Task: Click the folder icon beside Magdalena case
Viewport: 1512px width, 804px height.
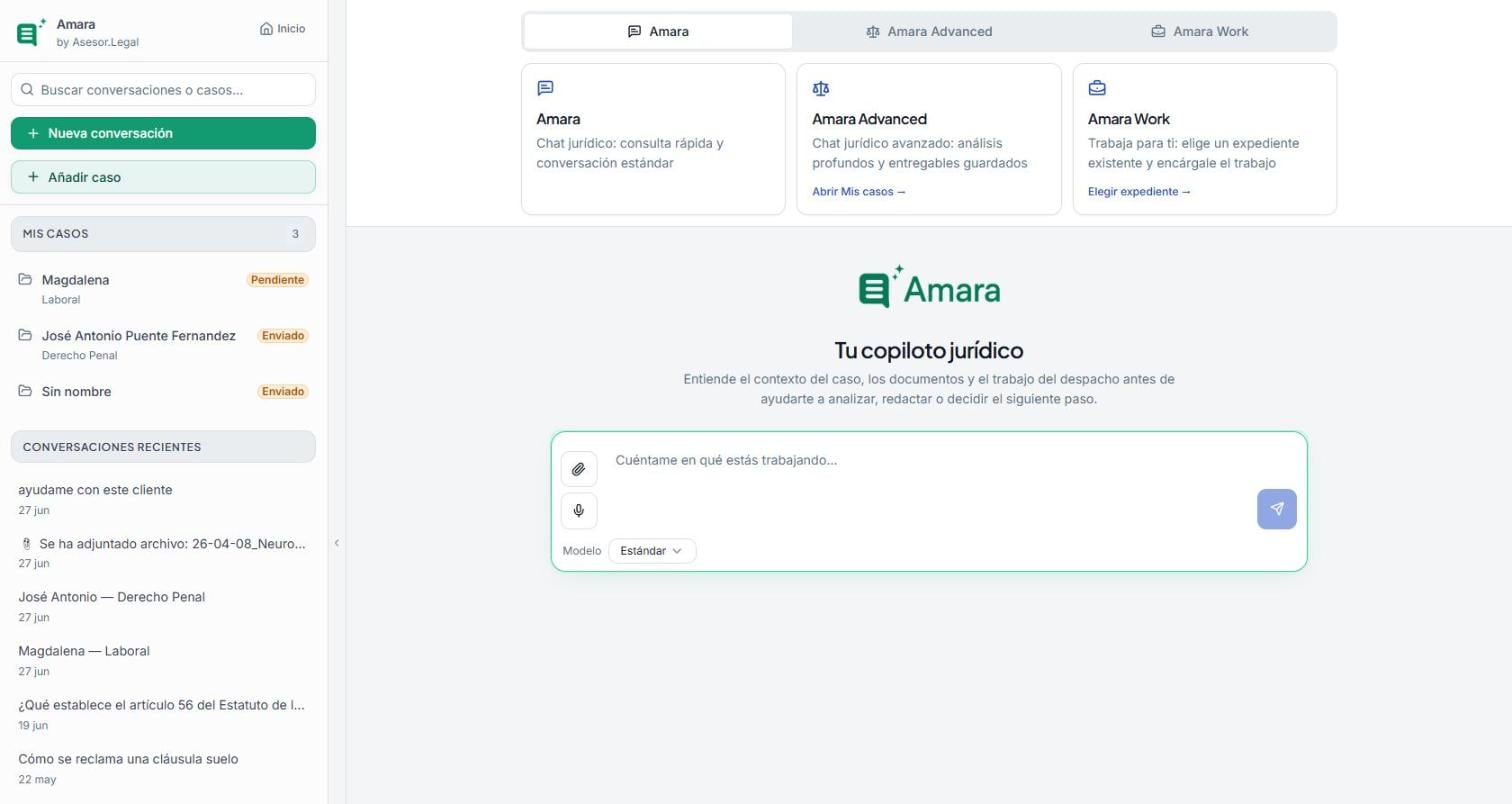Action: (x=25, y=279)
